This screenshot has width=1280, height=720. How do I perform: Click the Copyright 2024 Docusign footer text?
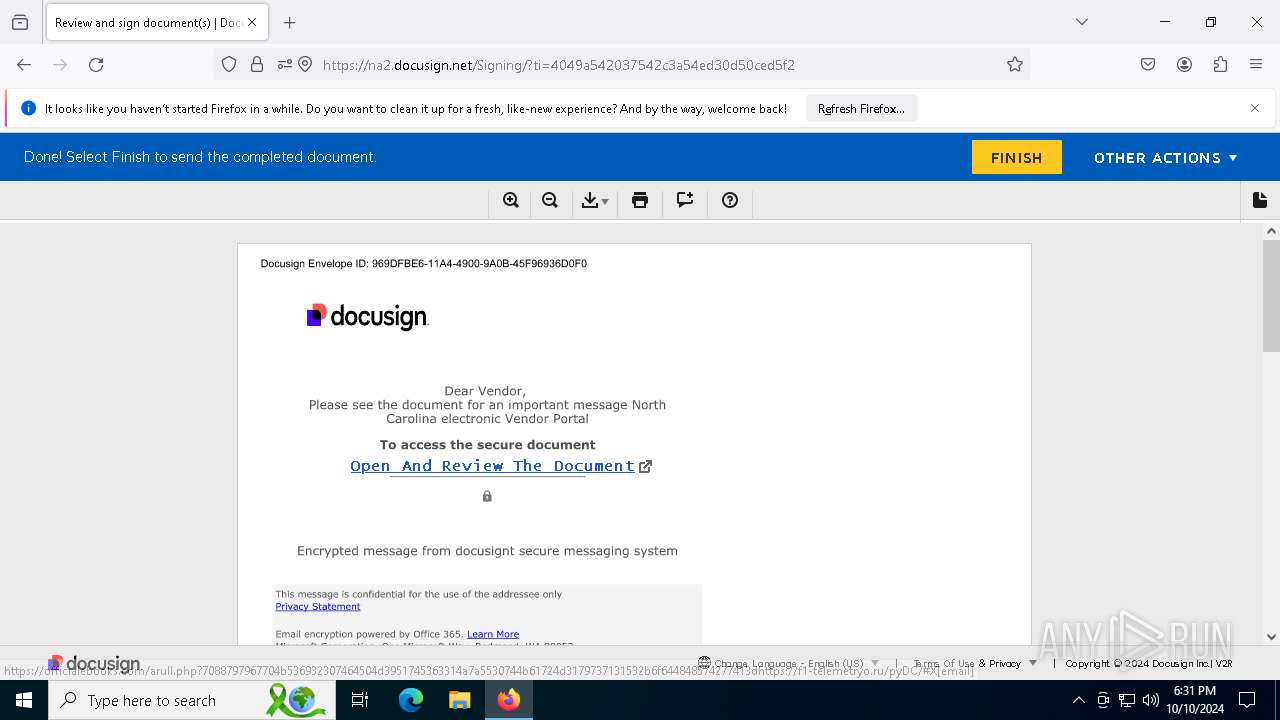coord(1148,663)
